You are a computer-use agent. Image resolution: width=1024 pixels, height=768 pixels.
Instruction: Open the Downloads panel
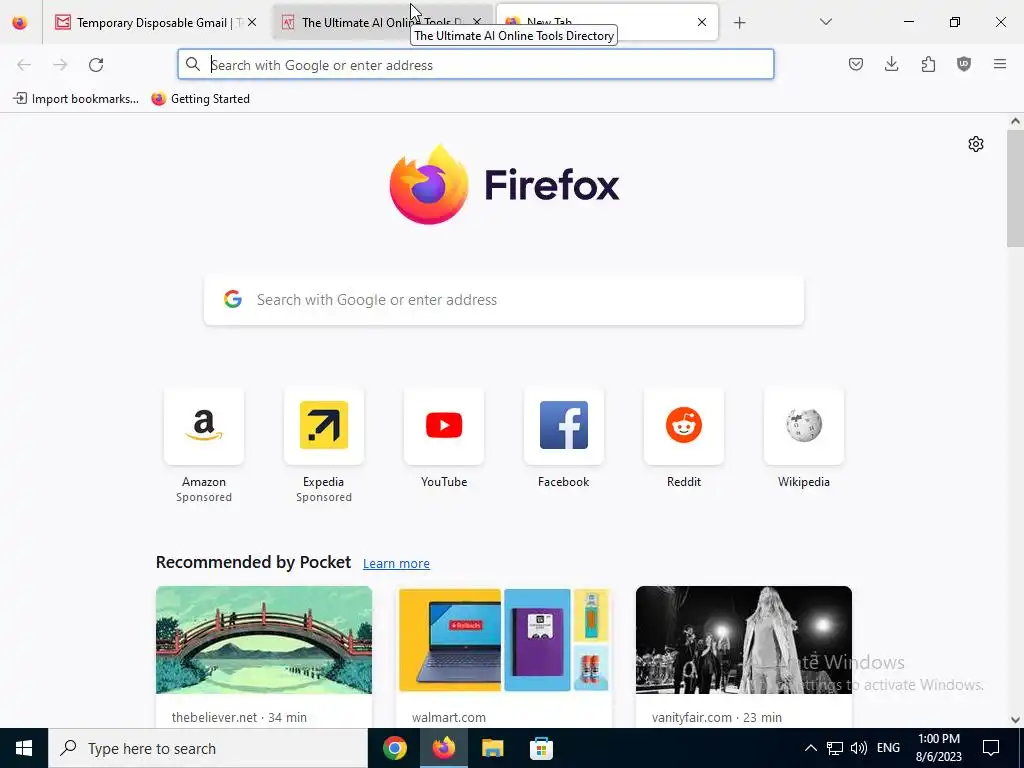[x=891, y=64]
